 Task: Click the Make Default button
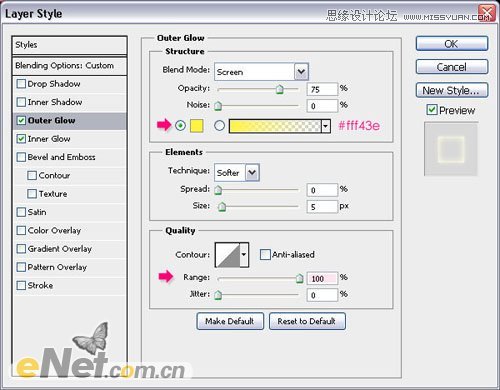230,321
